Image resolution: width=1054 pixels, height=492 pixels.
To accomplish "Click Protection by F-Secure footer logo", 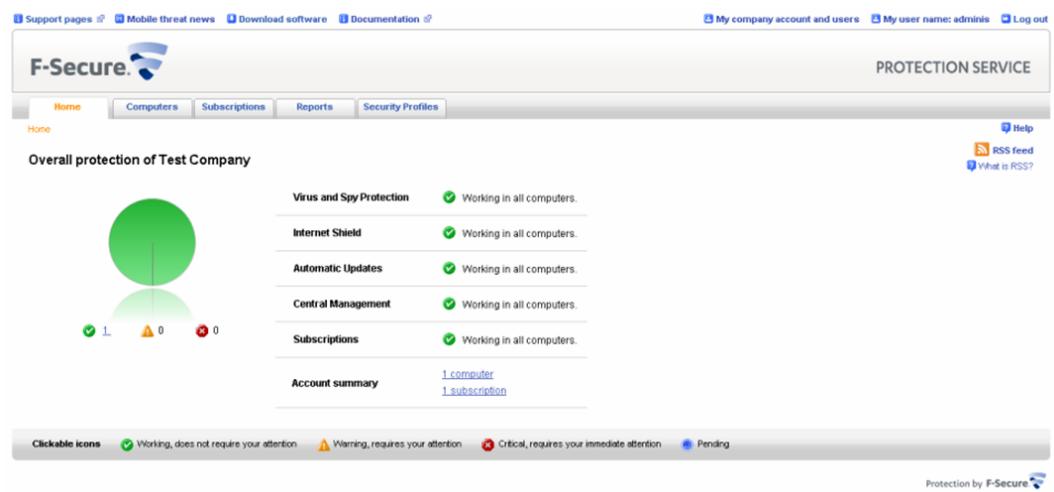I will coord(986,481).
